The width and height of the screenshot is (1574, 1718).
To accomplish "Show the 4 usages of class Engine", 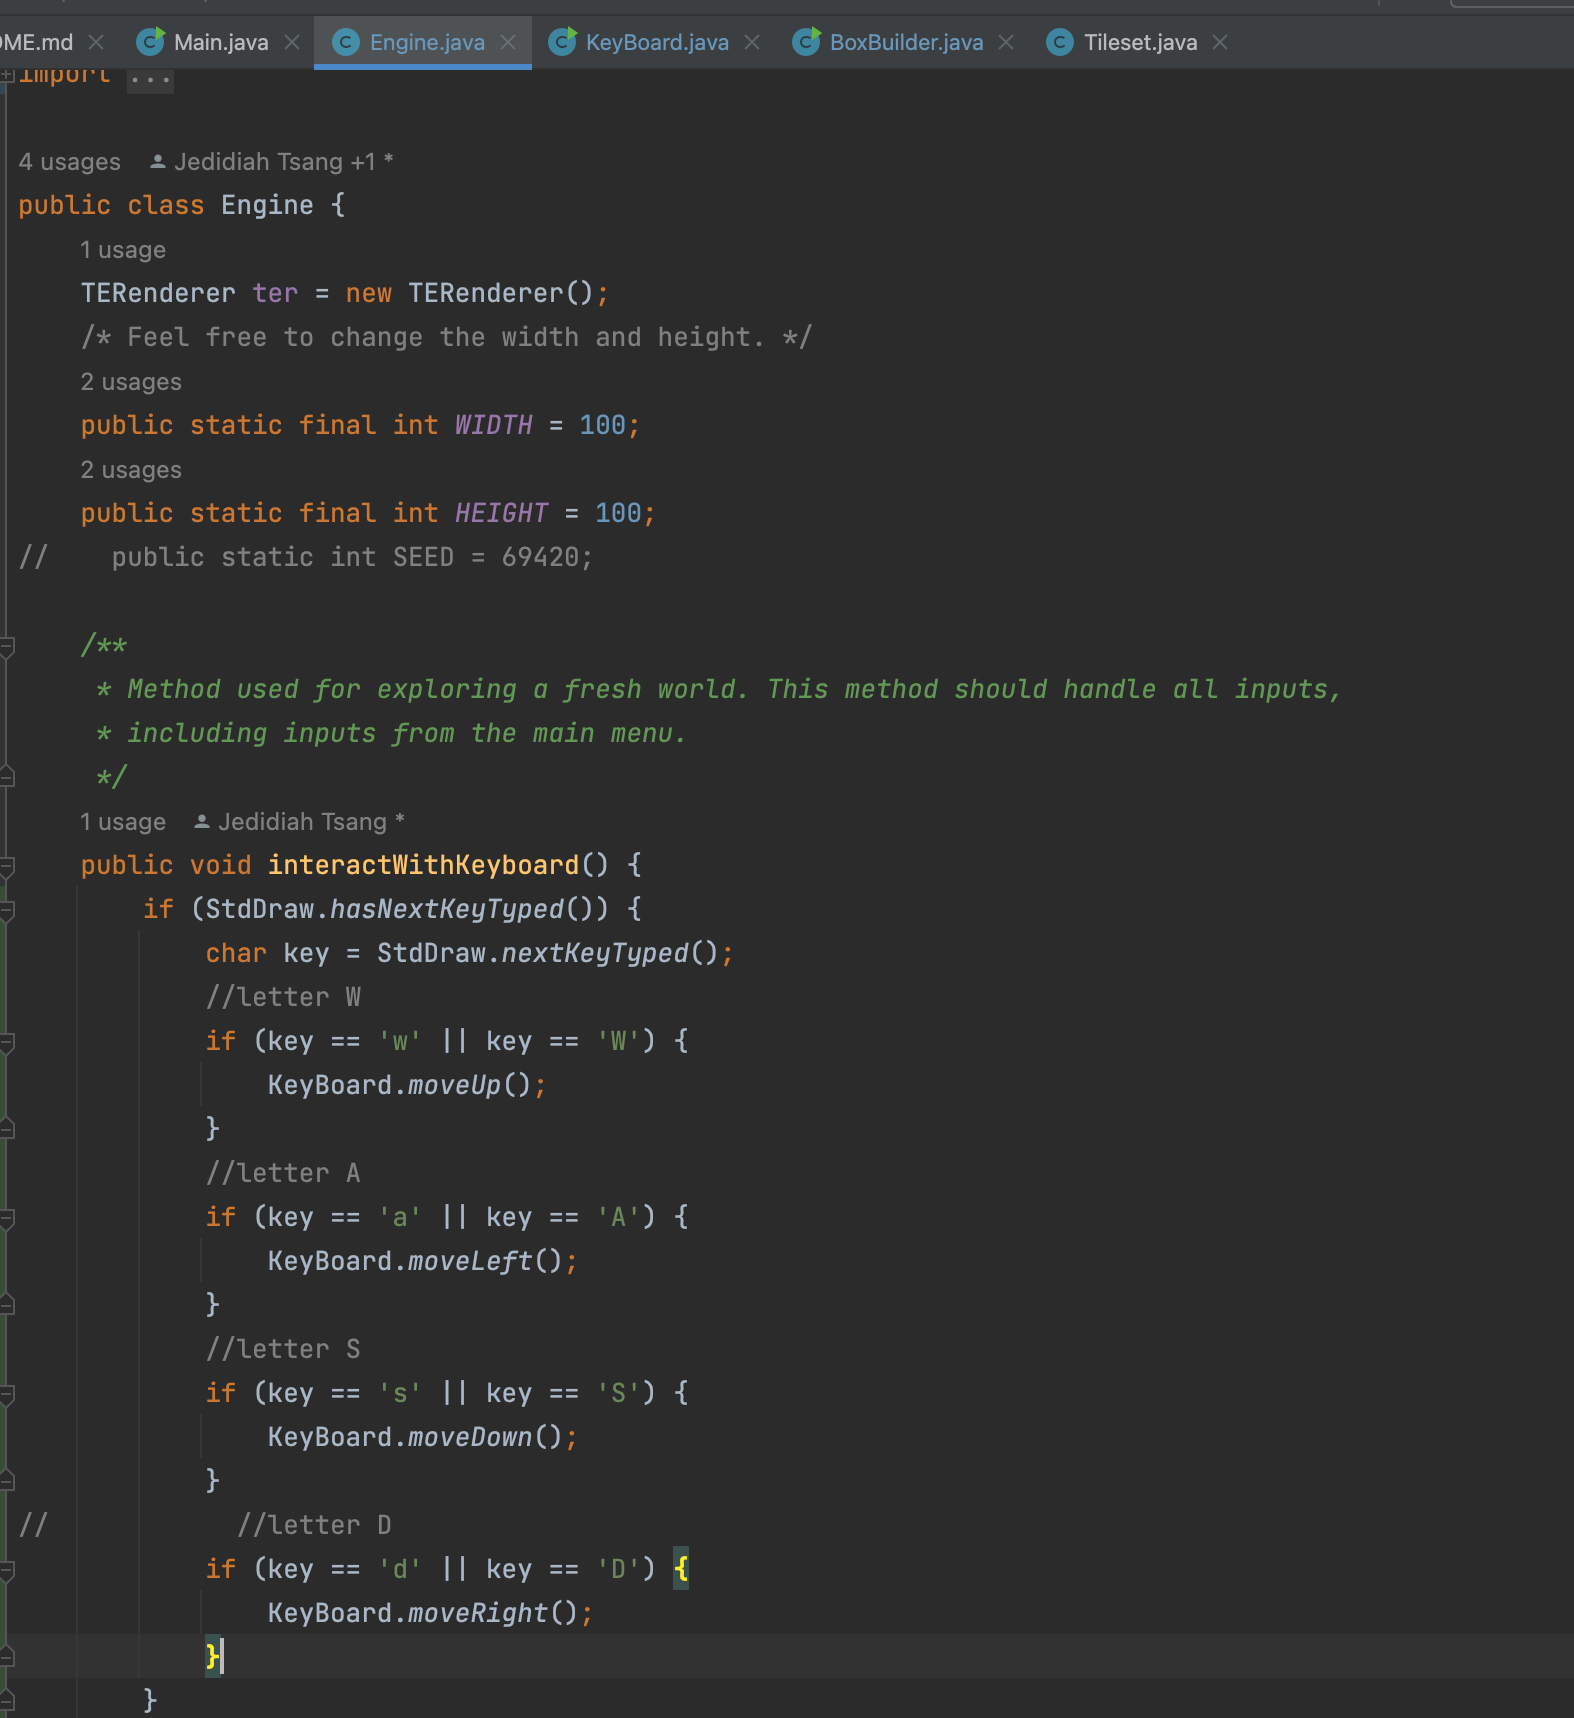I will point(69,162).
